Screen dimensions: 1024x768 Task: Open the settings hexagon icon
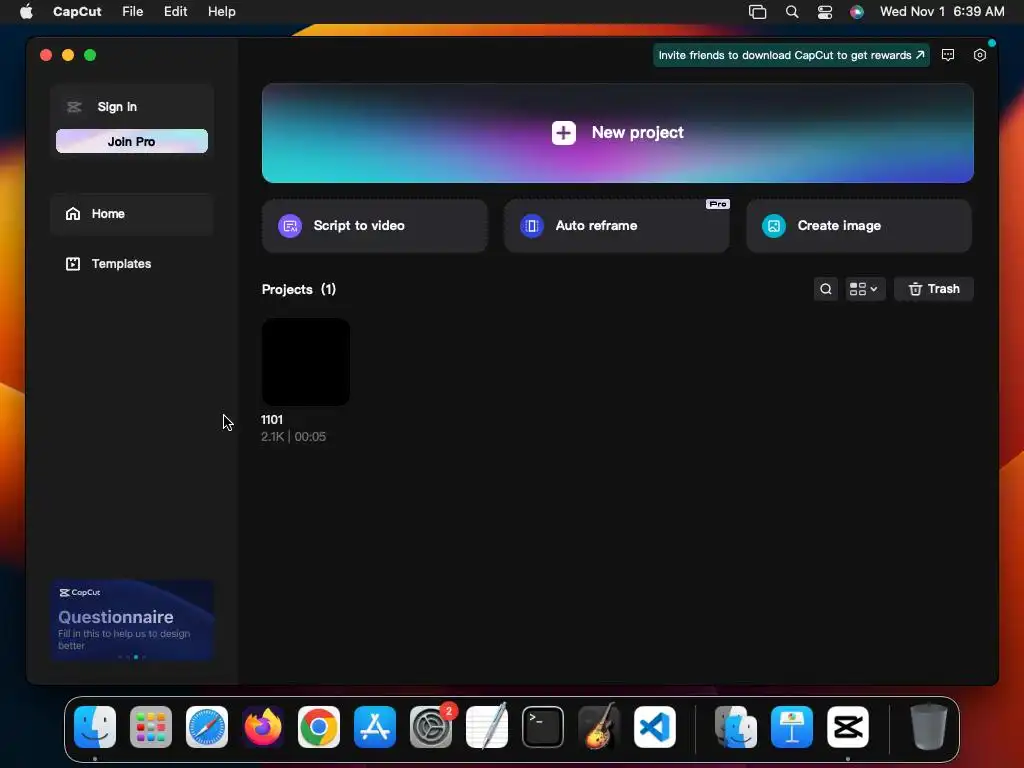tap(980, 56)
